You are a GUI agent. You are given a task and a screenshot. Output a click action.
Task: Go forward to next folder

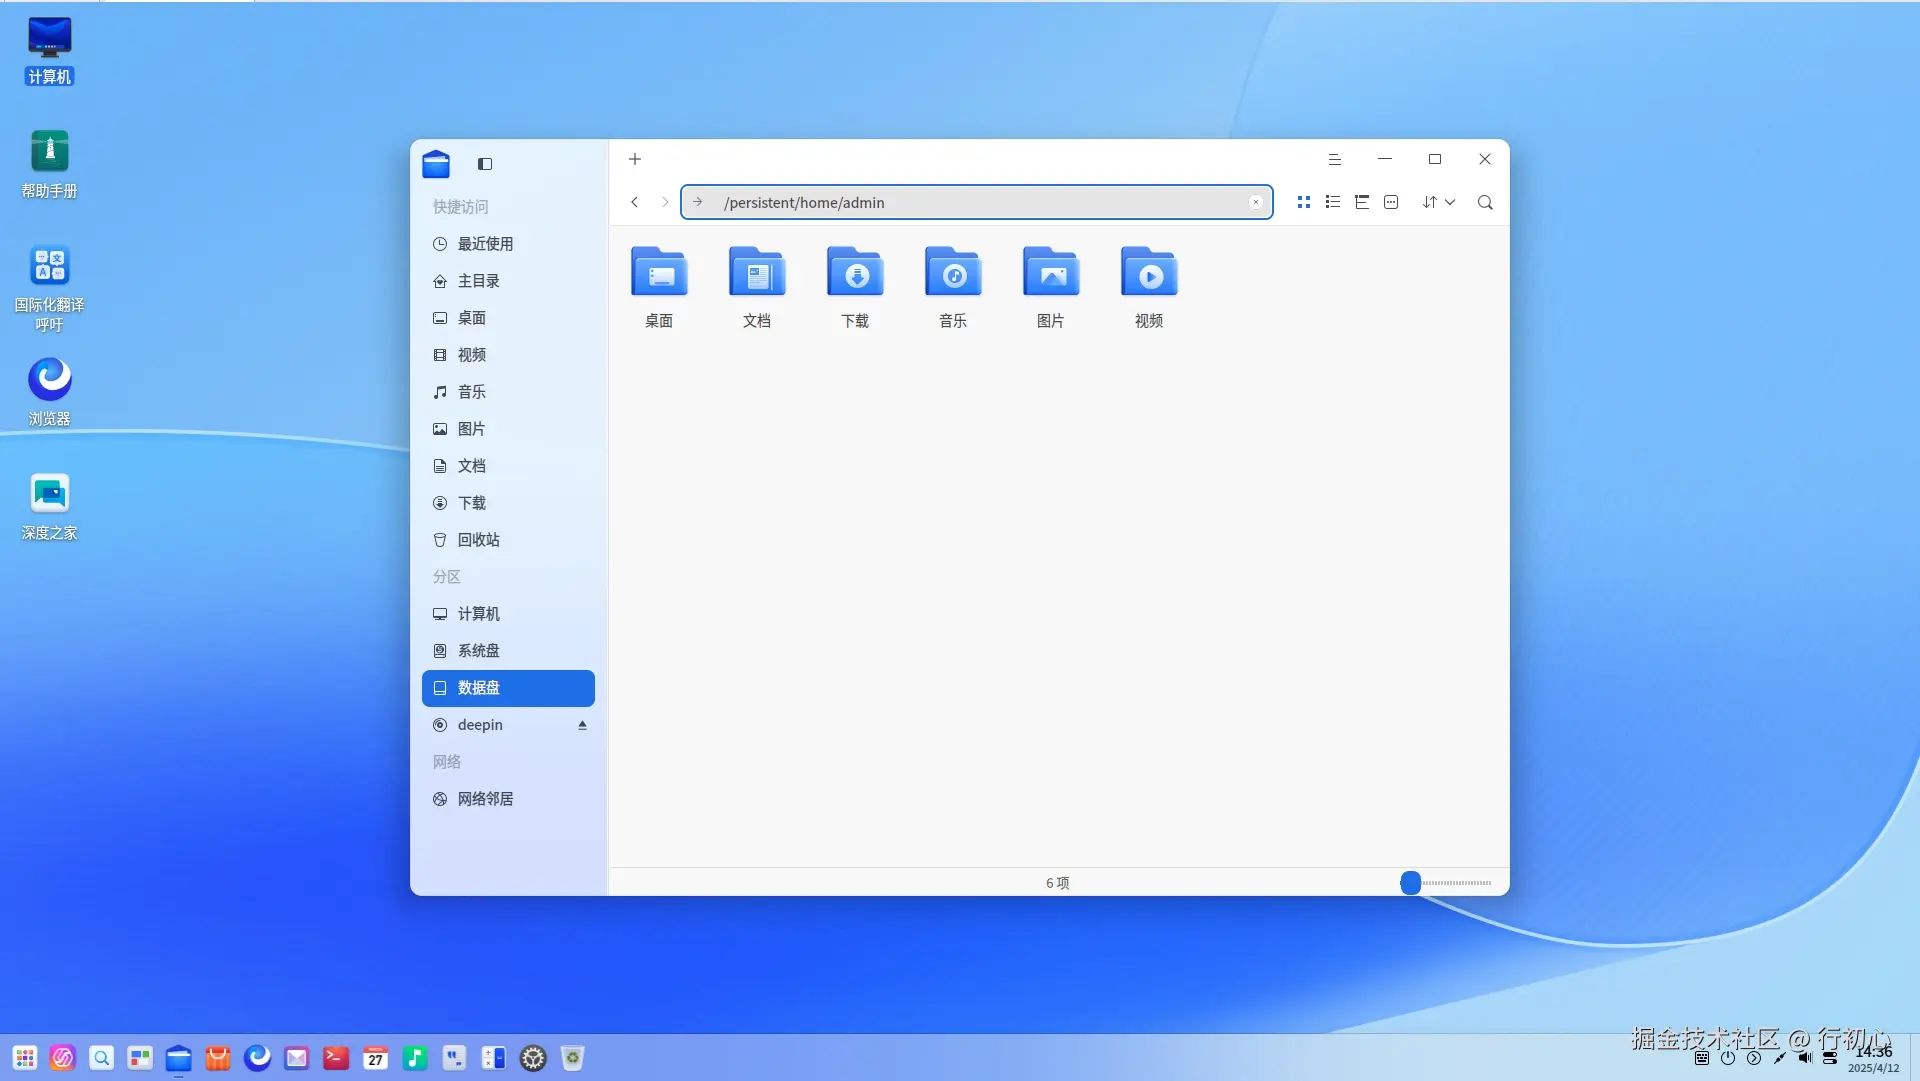665,202
